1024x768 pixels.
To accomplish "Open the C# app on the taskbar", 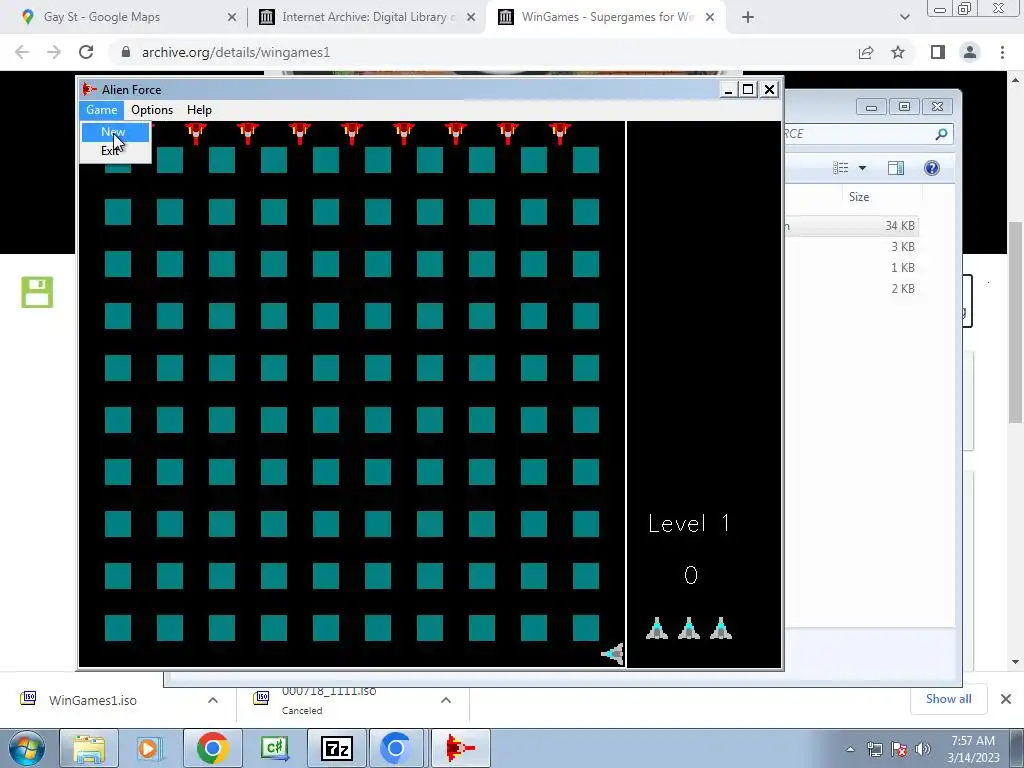I will [x=274, y=748].
